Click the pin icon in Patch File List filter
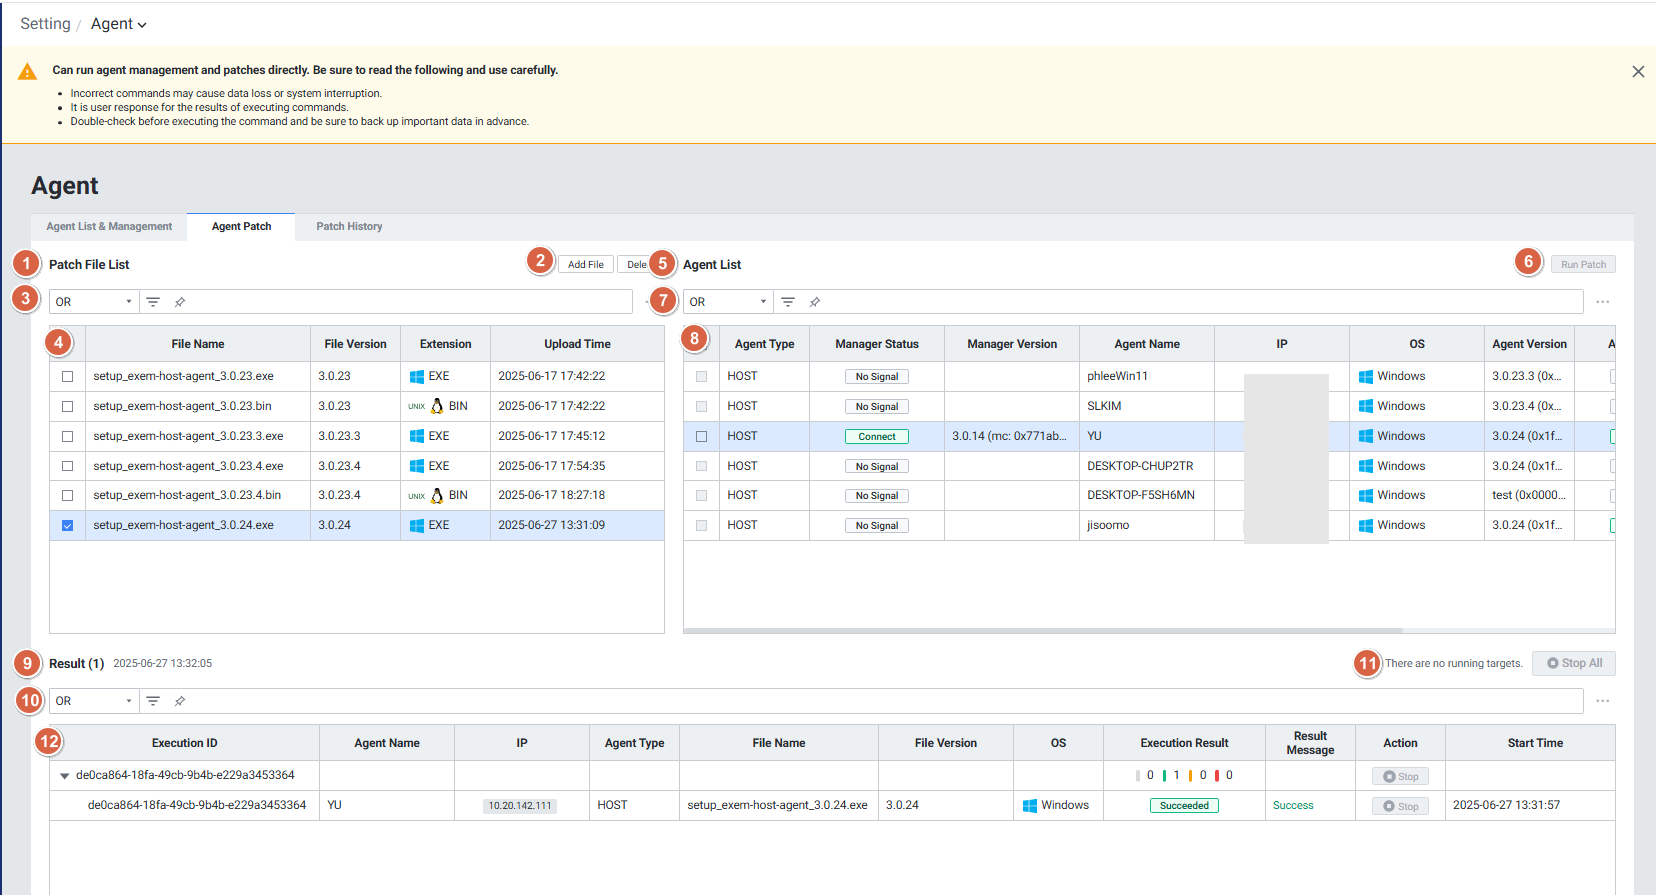This screenshot has height=895, width=1656. pyautogui.click(x=180, y=302)
